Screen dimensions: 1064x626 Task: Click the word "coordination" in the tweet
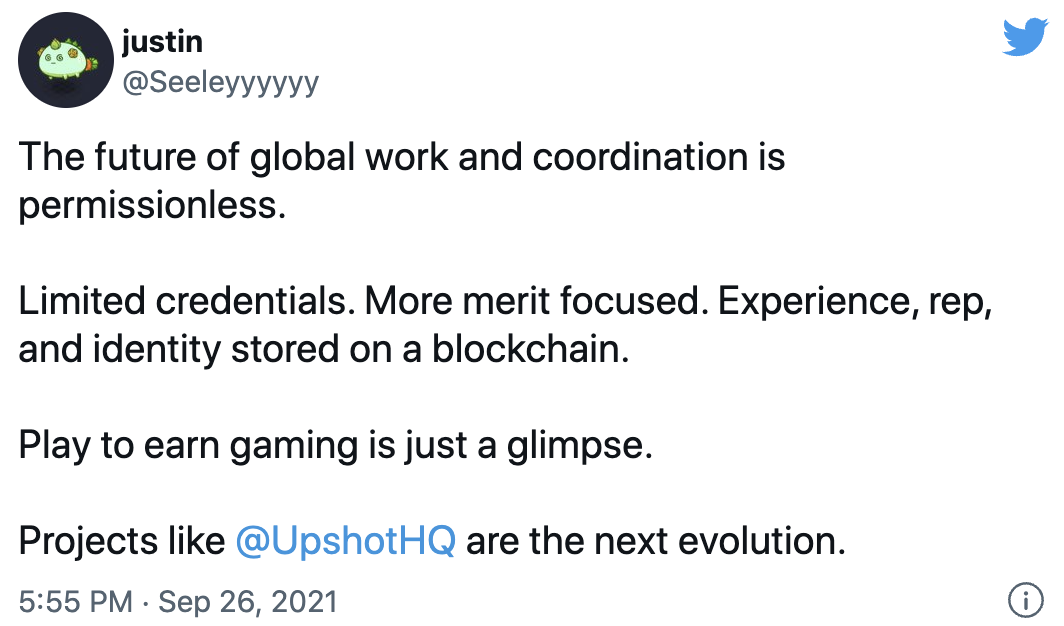coord(640,157)
